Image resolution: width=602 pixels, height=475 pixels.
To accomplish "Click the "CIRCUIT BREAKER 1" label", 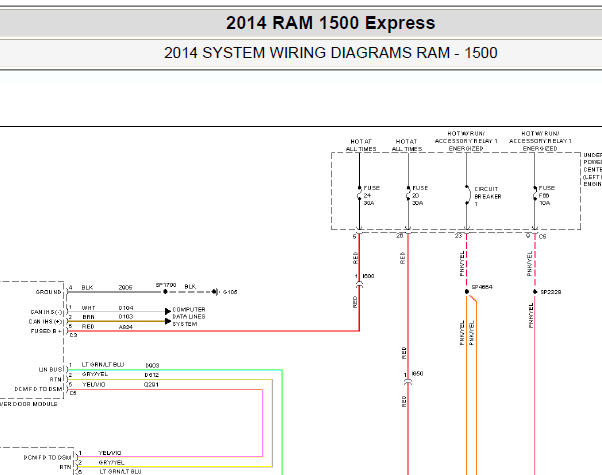I will [x=488, y=196].
